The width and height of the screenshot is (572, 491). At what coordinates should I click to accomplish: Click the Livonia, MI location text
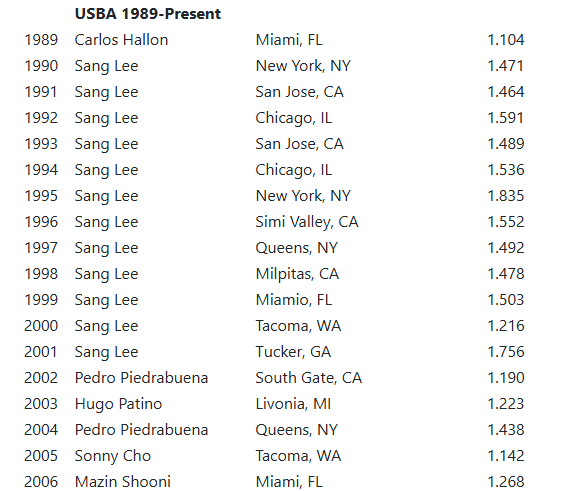click(293, 404)
